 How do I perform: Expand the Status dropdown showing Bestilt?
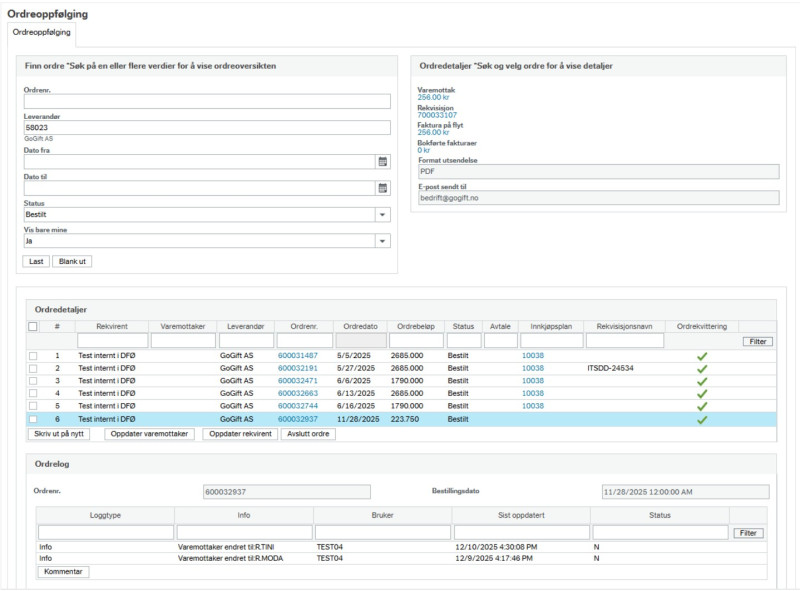coord(383,215)
